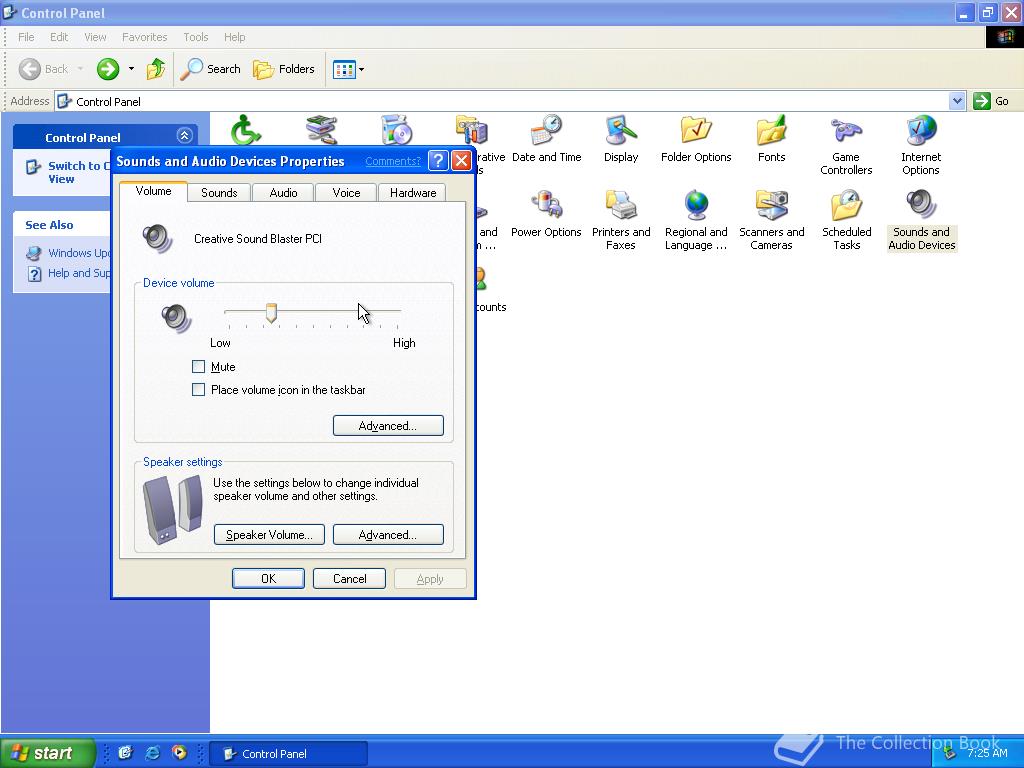Switch to the Audio tab
This screenshot has height=768, width=1024.
tap(283, 193)
